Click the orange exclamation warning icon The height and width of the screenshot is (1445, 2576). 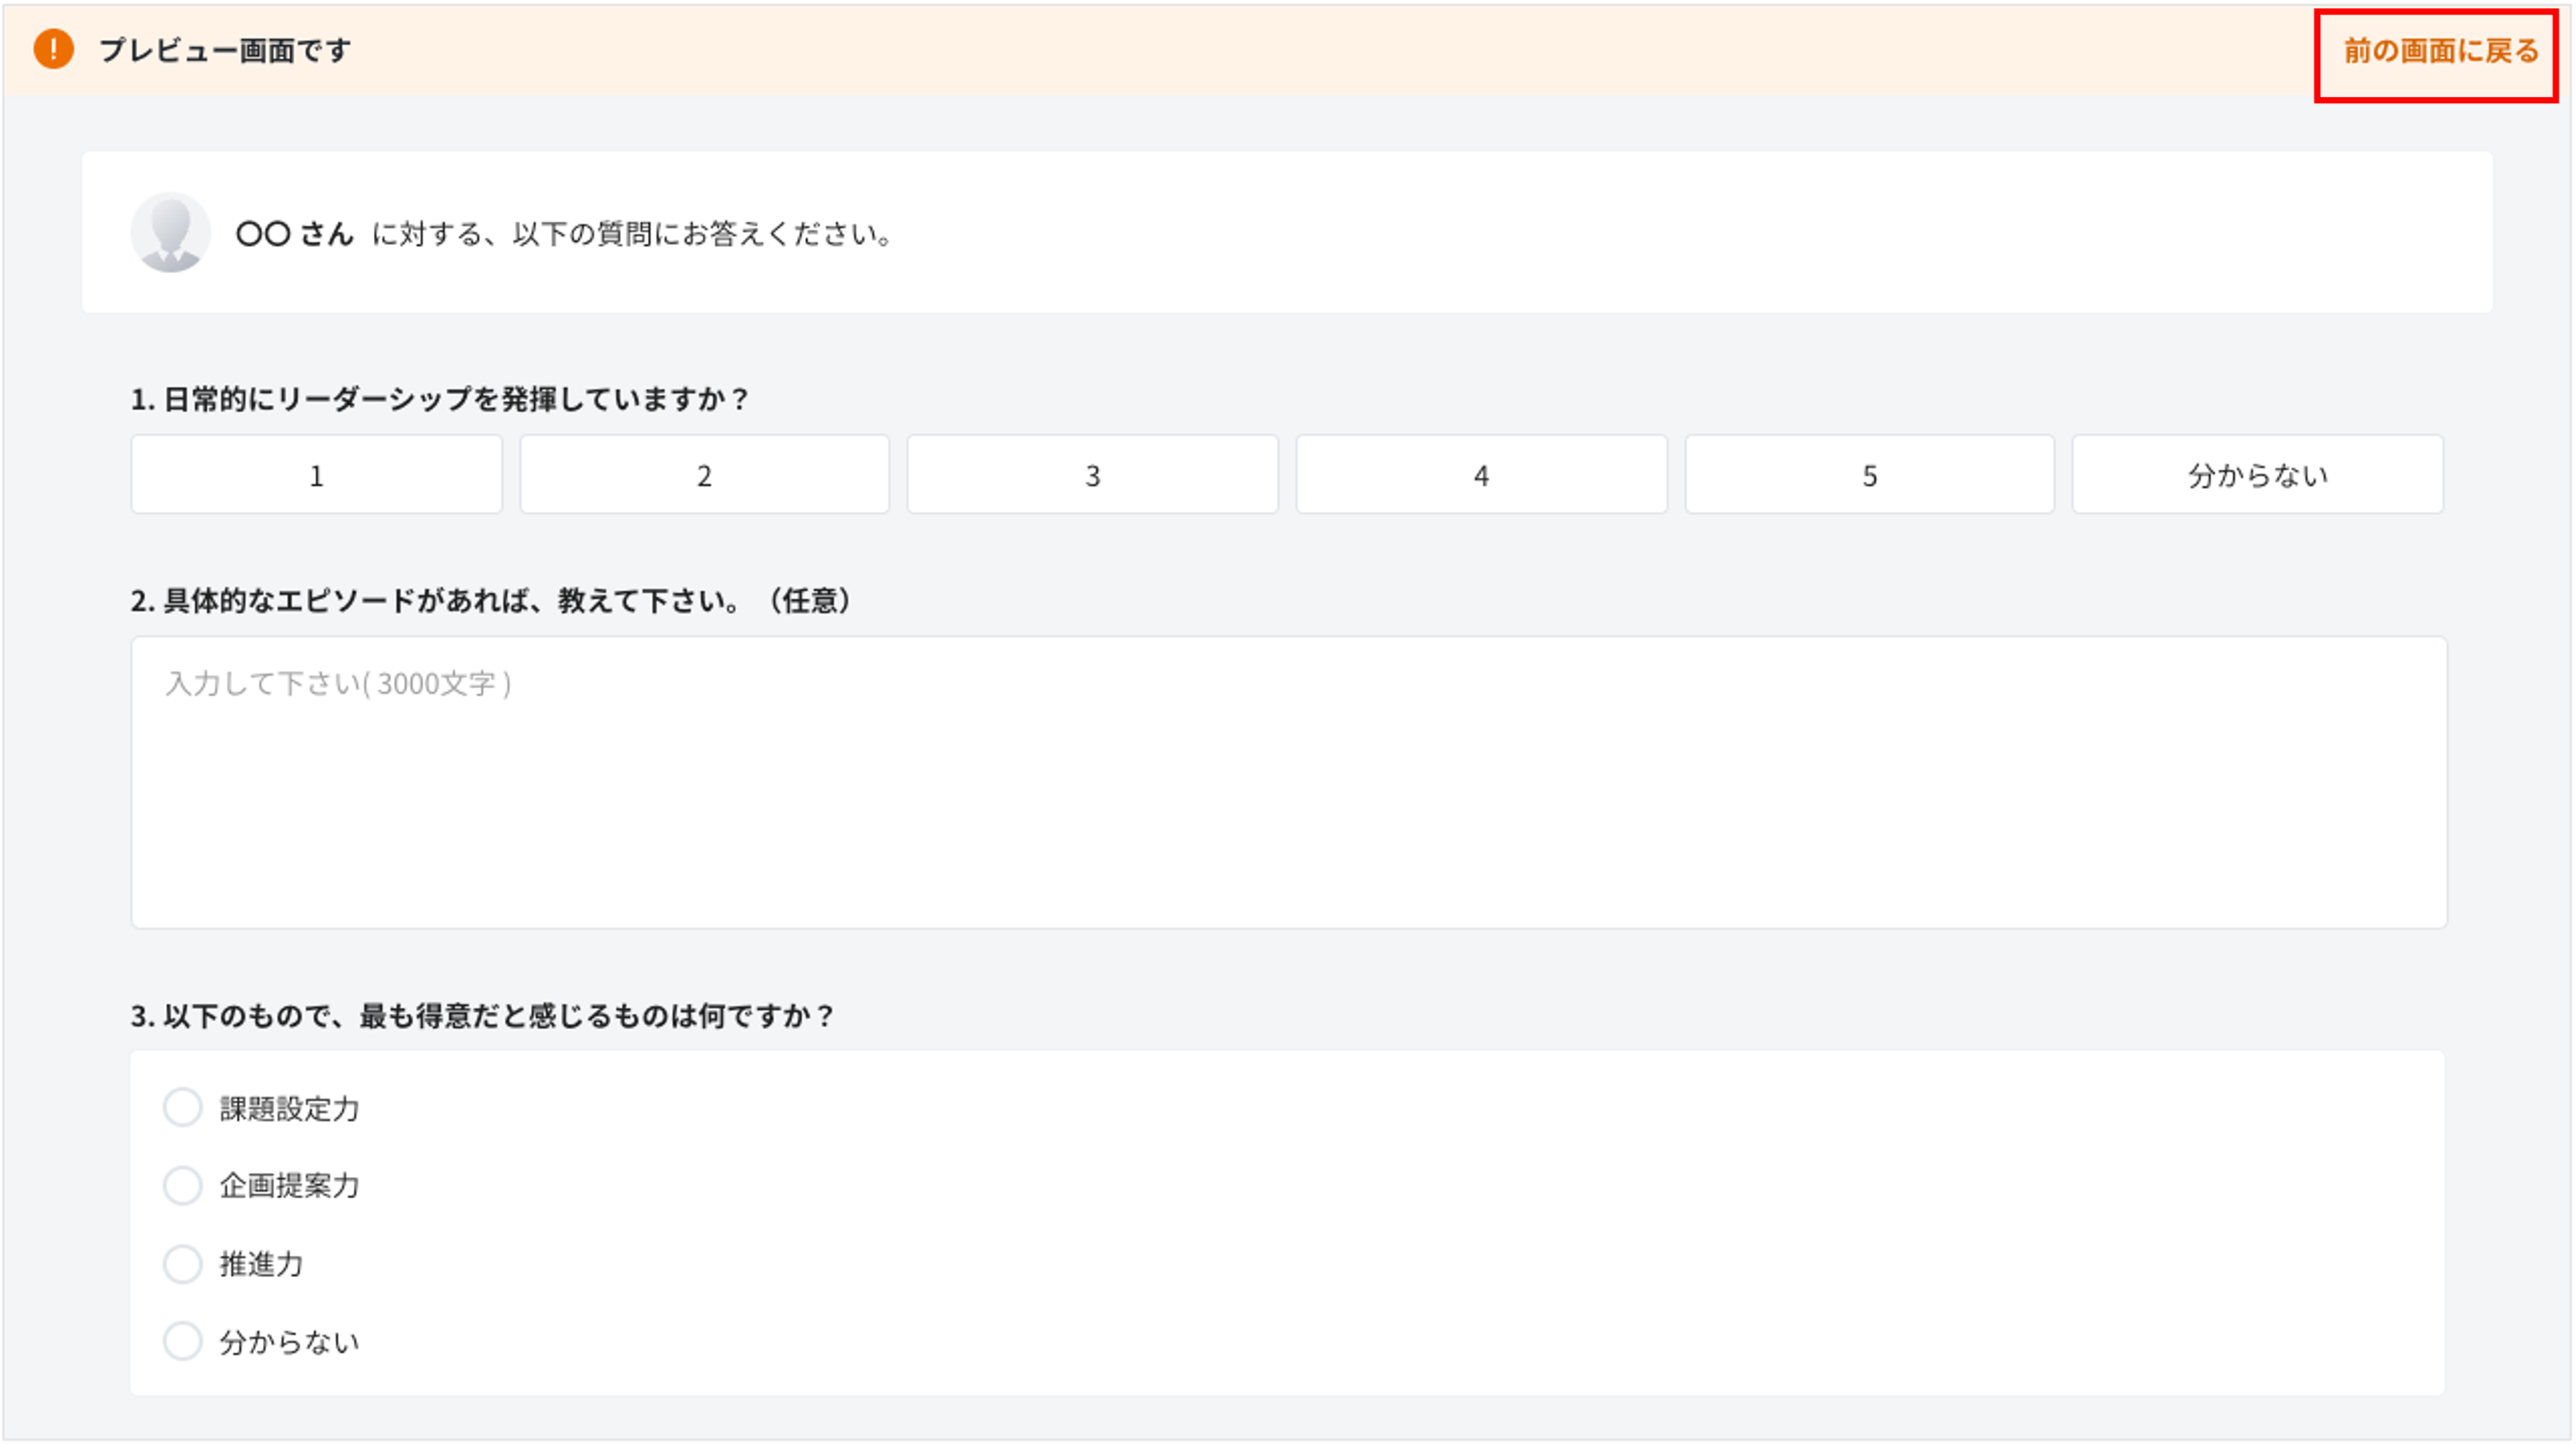tap(53, 49)
